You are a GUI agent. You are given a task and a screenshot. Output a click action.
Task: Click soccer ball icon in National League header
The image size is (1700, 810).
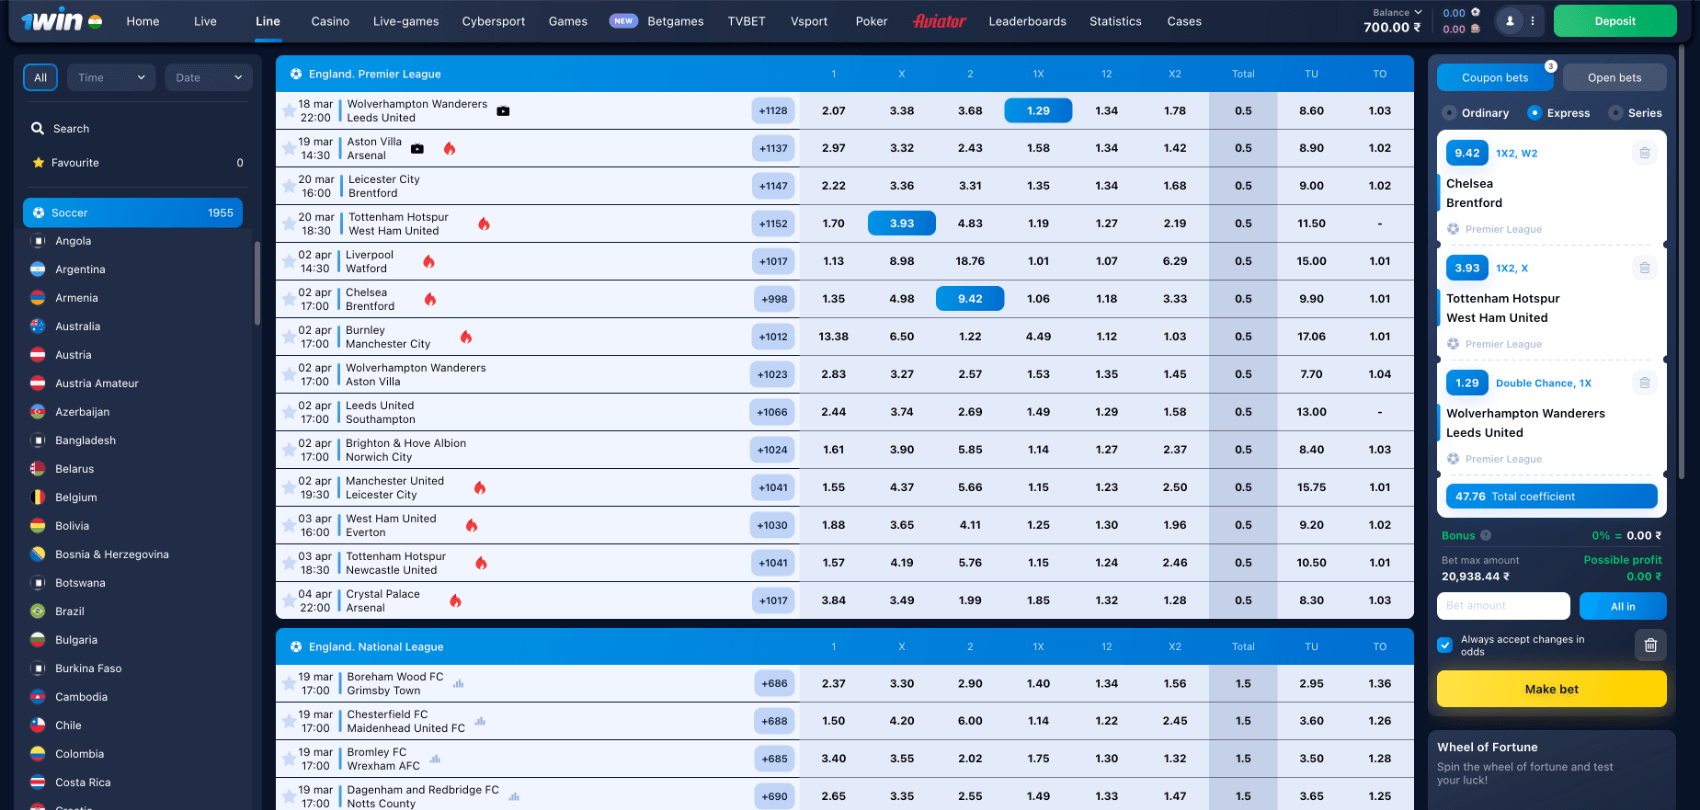296,647
